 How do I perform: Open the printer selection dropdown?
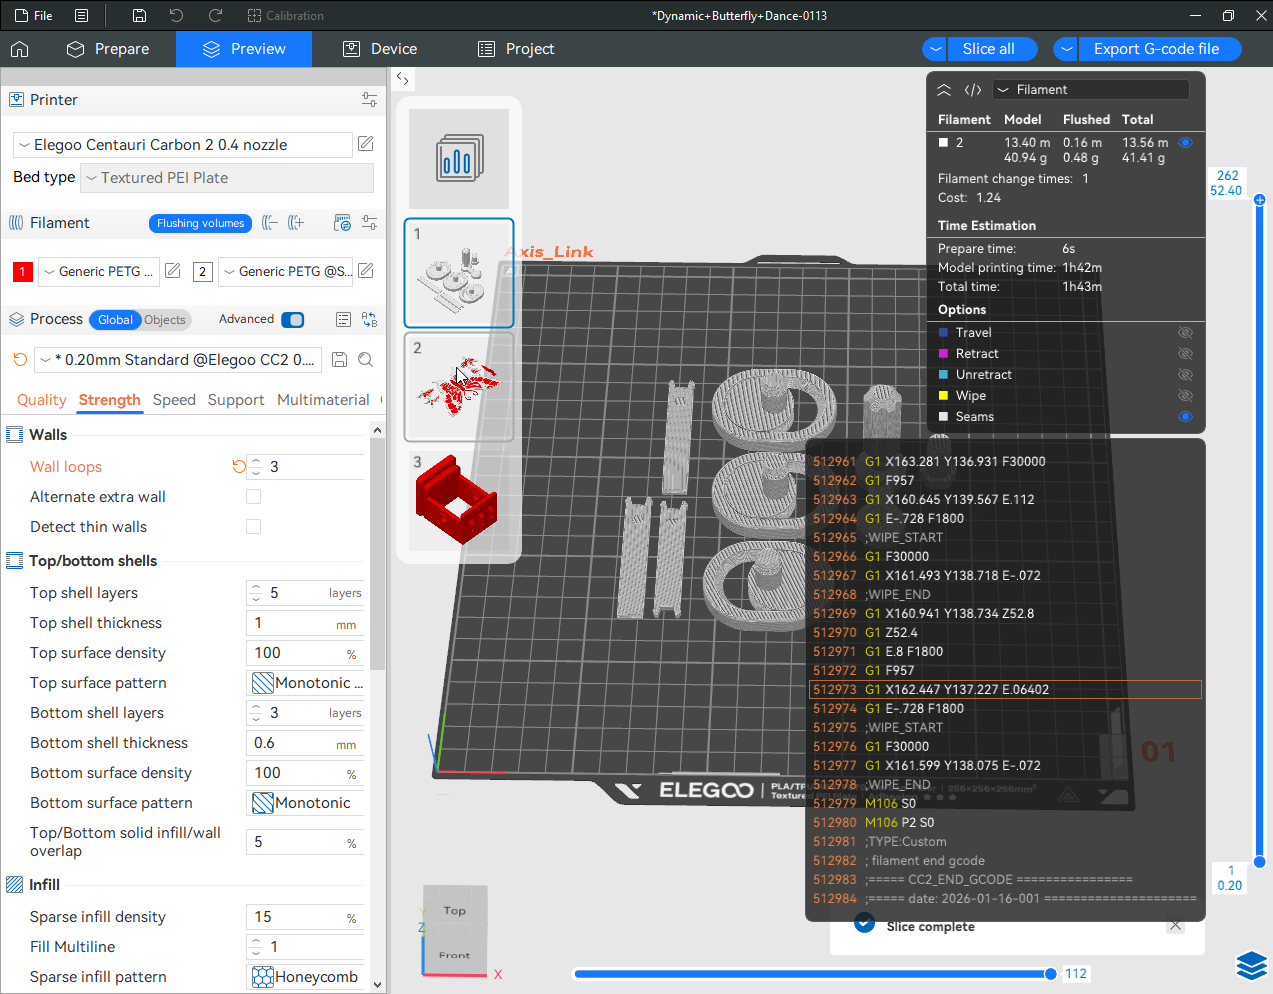[184, 145]
